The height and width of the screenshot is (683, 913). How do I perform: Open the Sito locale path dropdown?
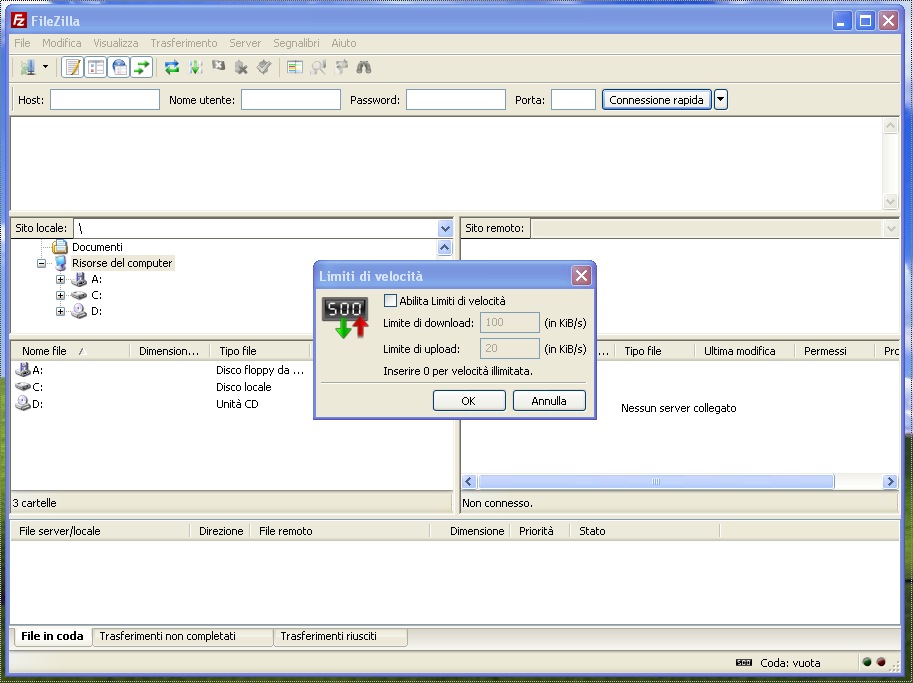pos(445,229)
